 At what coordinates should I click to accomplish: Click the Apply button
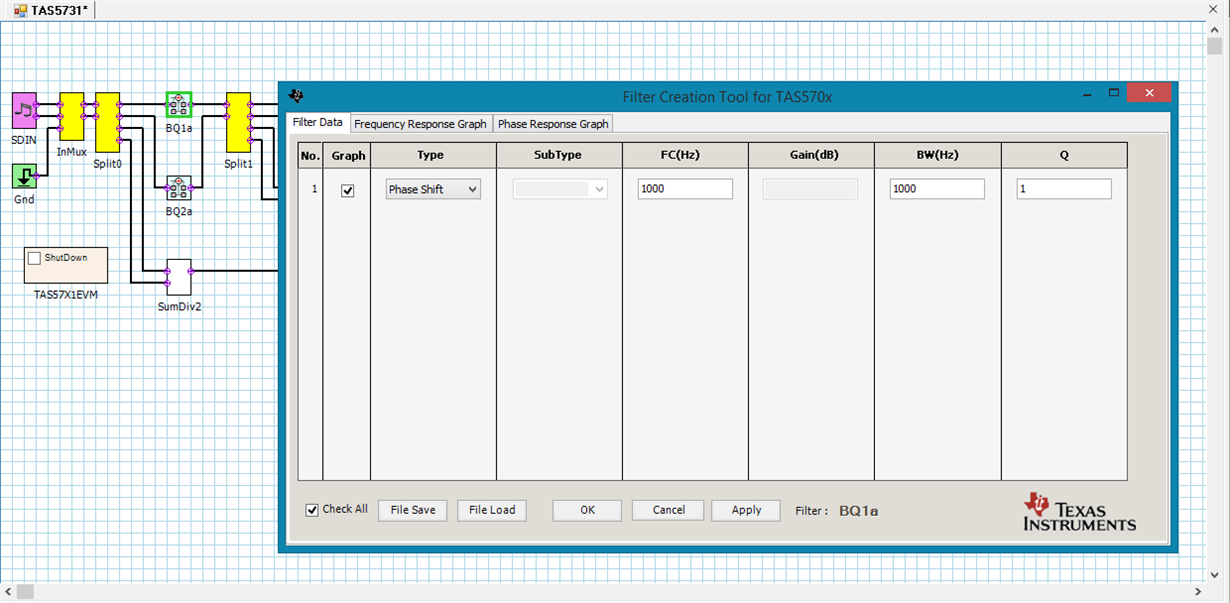(746, 510)
